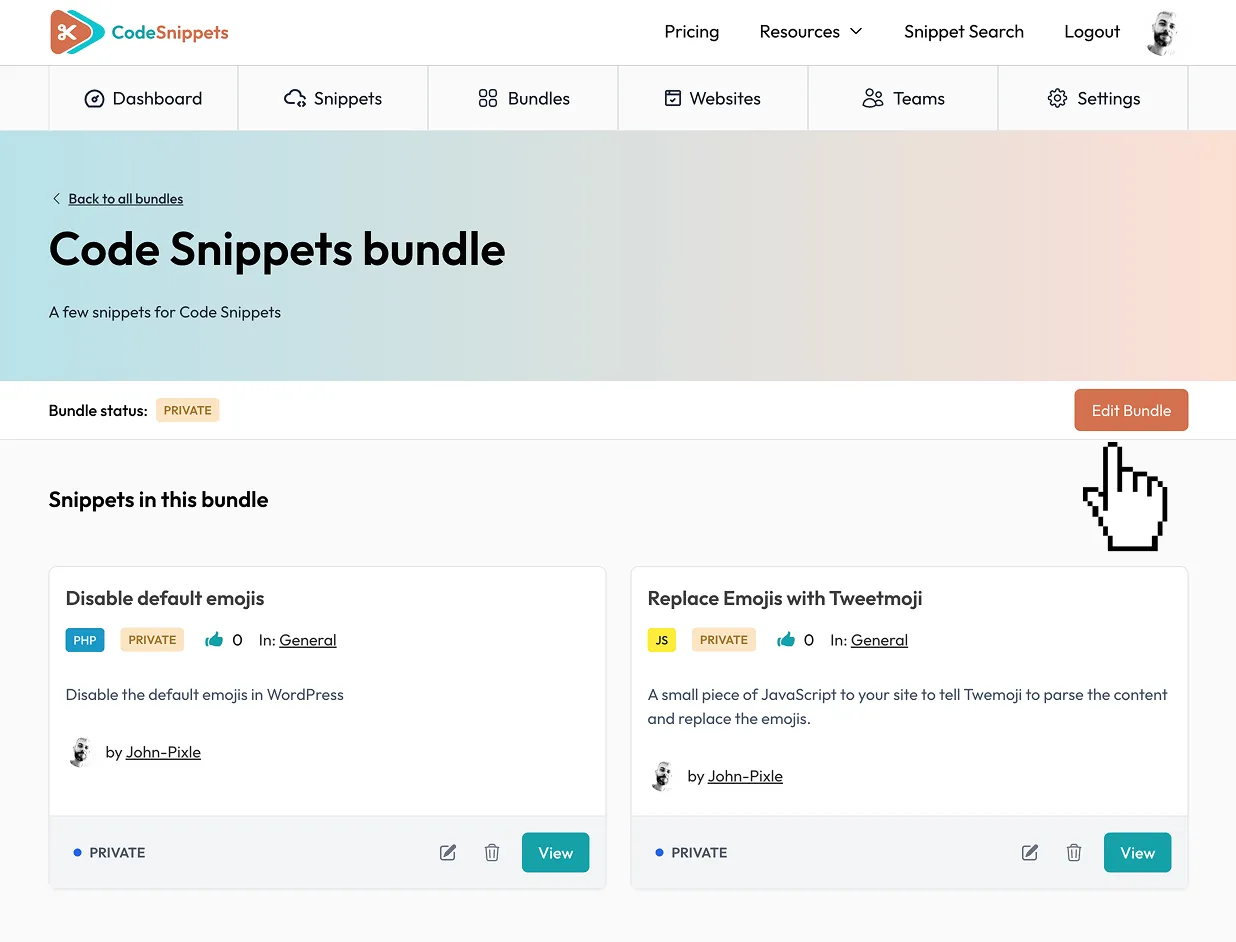Open the user profile avatar in header

(x=1164, y=33)
